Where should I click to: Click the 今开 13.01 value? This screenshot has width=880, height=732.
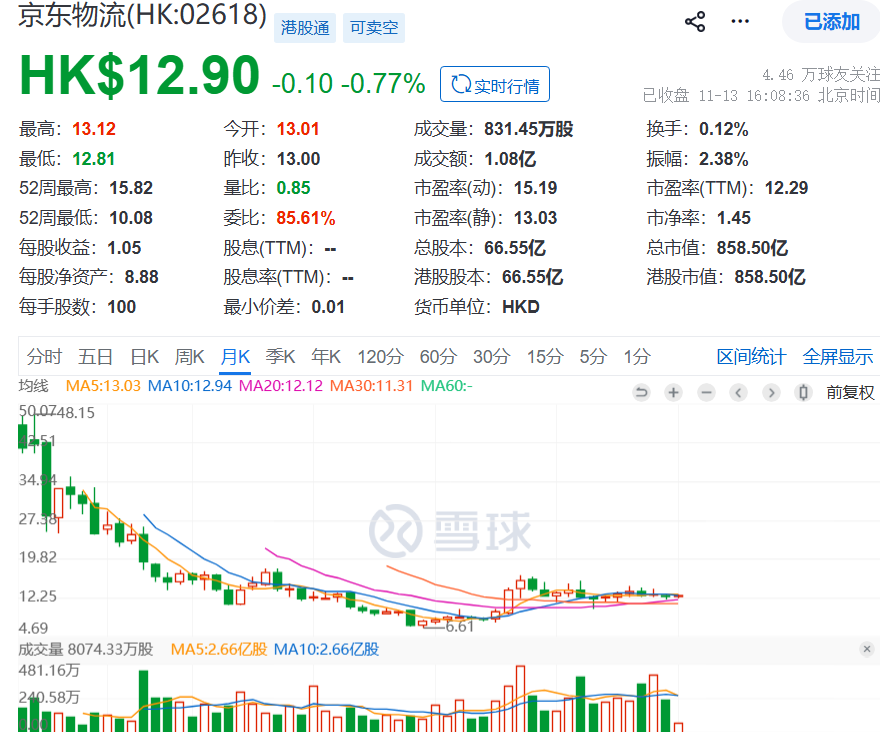click(298, 129)
